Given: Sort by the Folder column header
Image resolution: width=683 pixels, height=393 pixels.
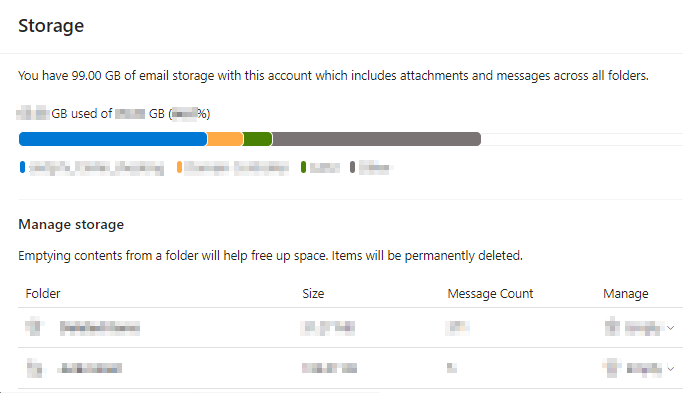Looking at the screenshot, I should 43,293.
